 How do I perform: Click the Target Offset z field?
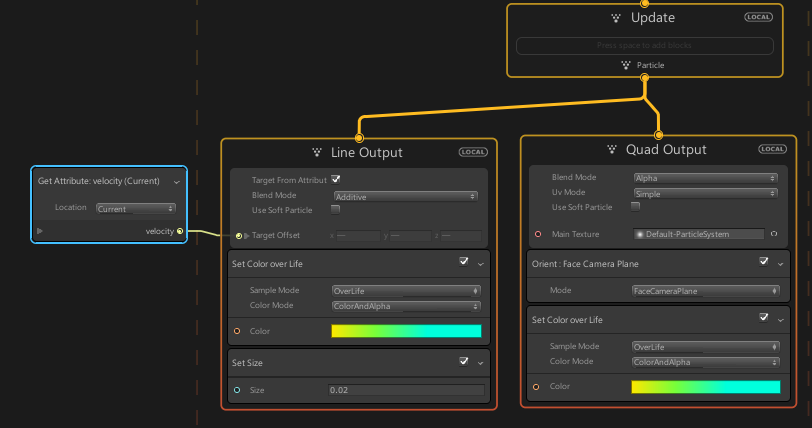tap(461, 236)
